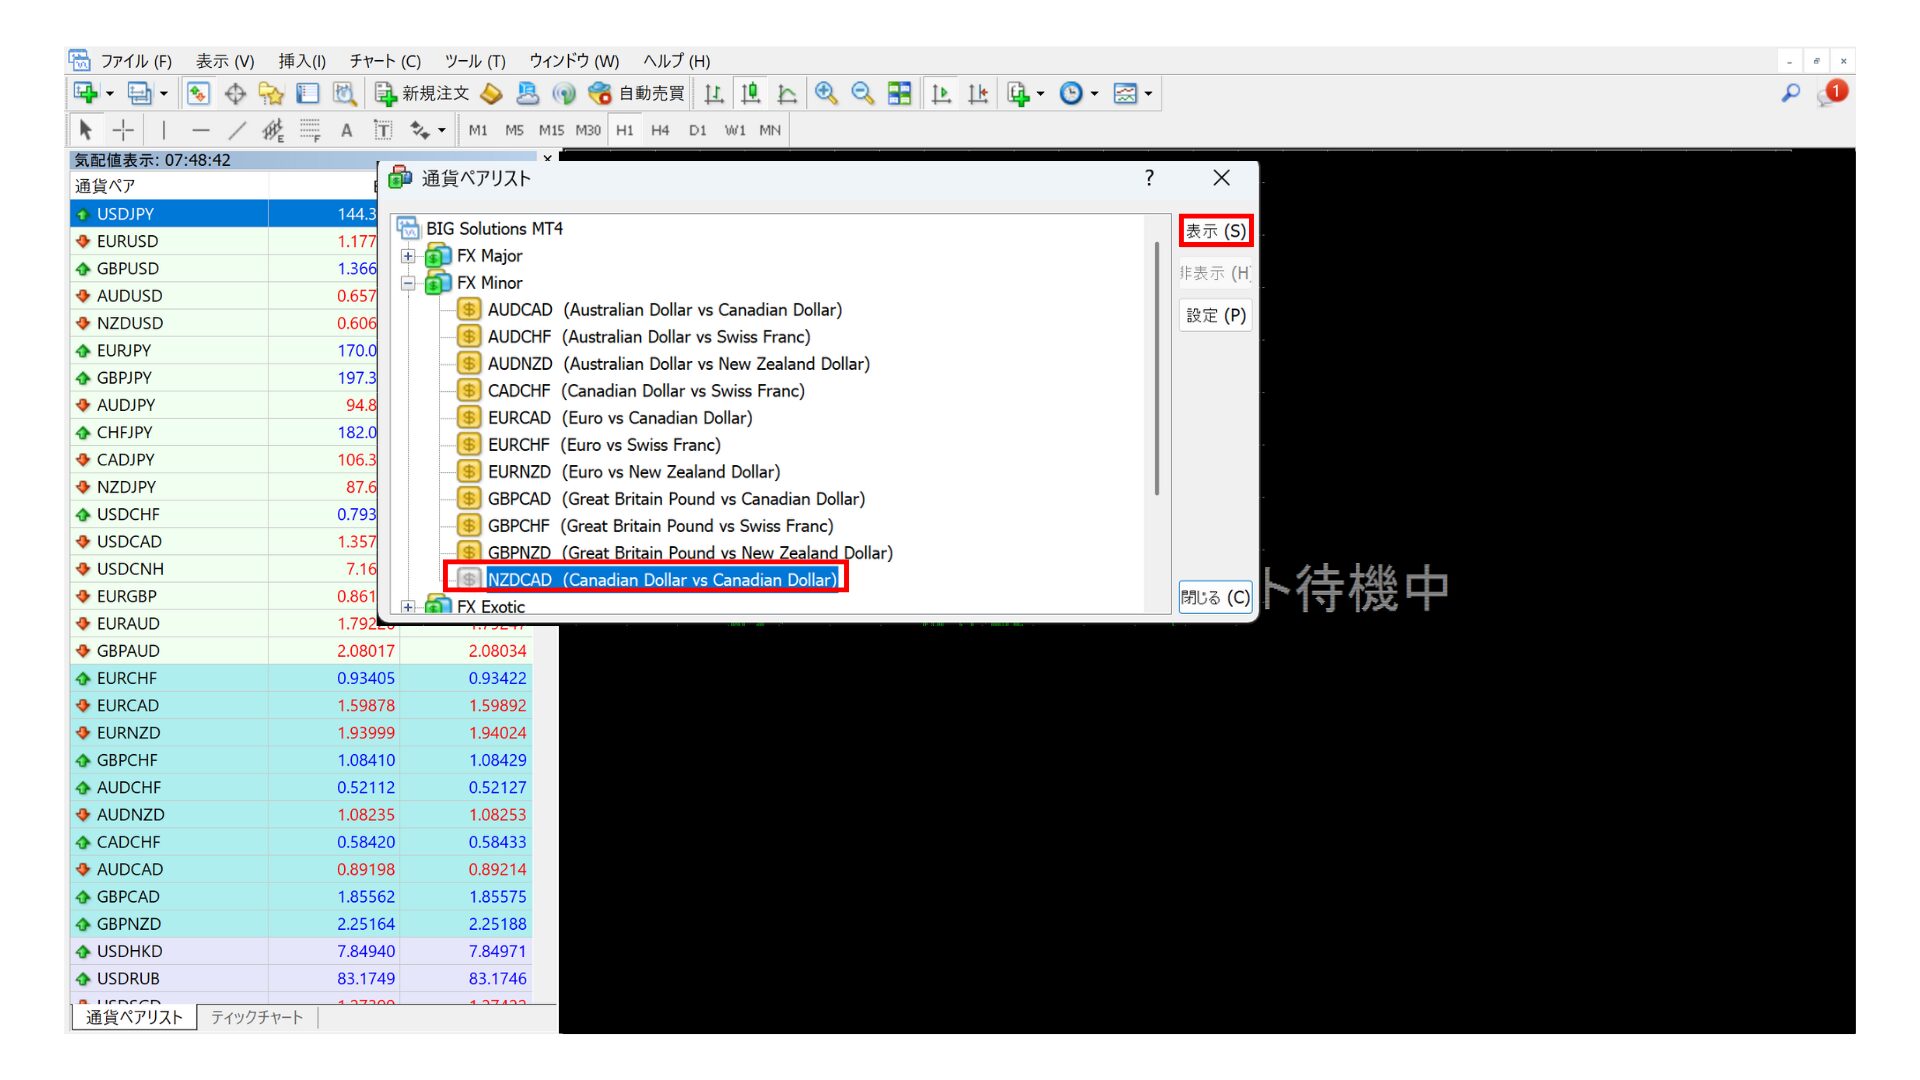Viewport: 1920px width, 1080px height.
Task: Click the tile windows icon
Action: tap(900, 93)
